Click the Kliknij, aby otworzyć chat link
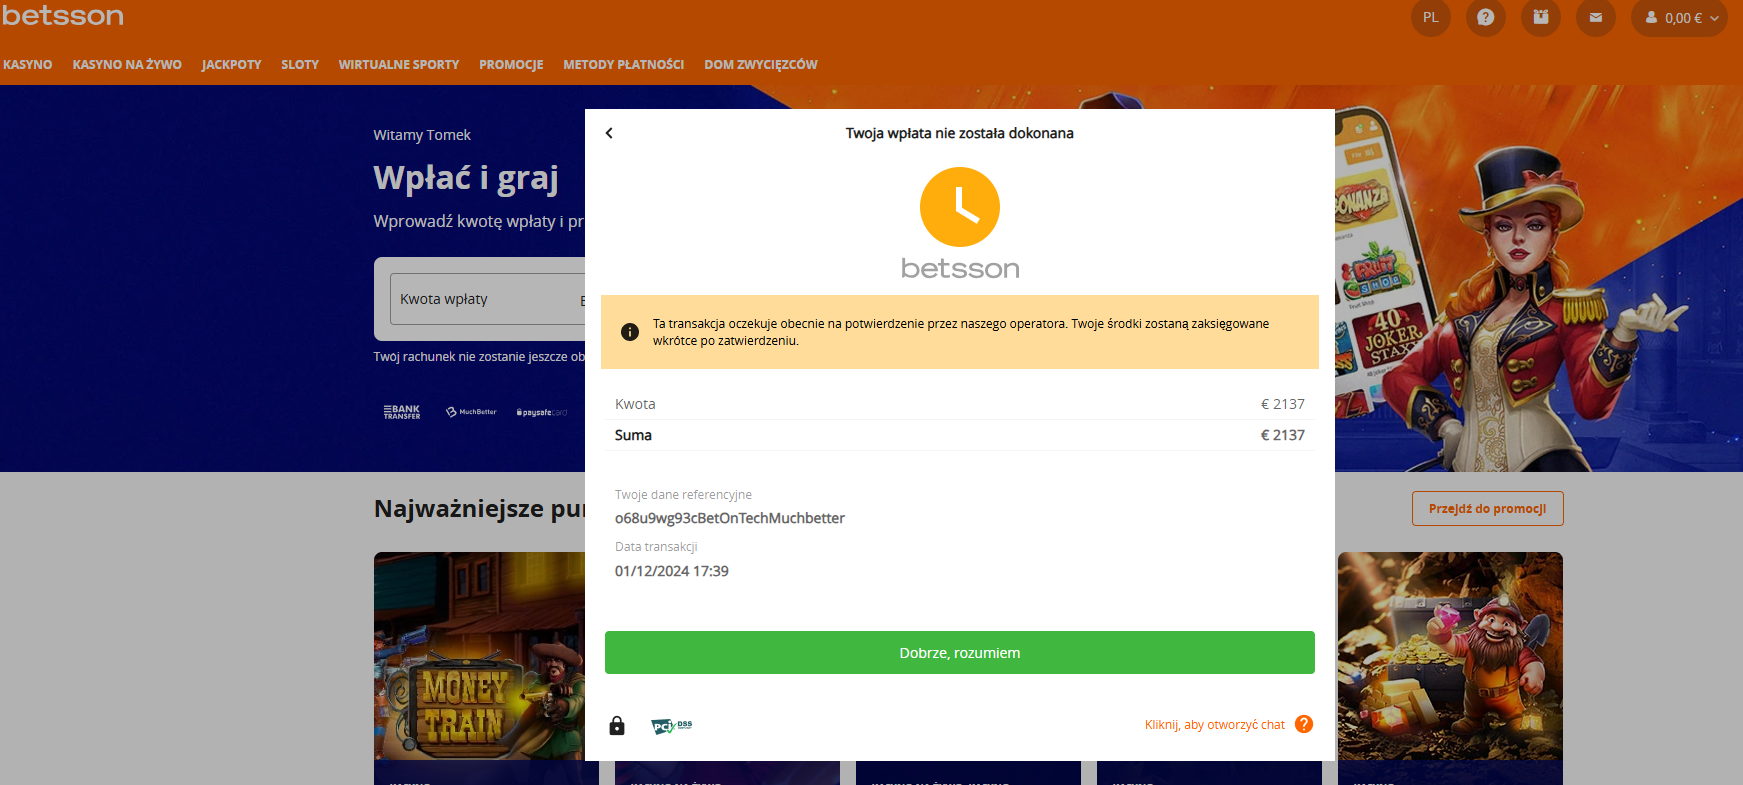This screenshot has width=1743, height=785. coord(1215,725)
